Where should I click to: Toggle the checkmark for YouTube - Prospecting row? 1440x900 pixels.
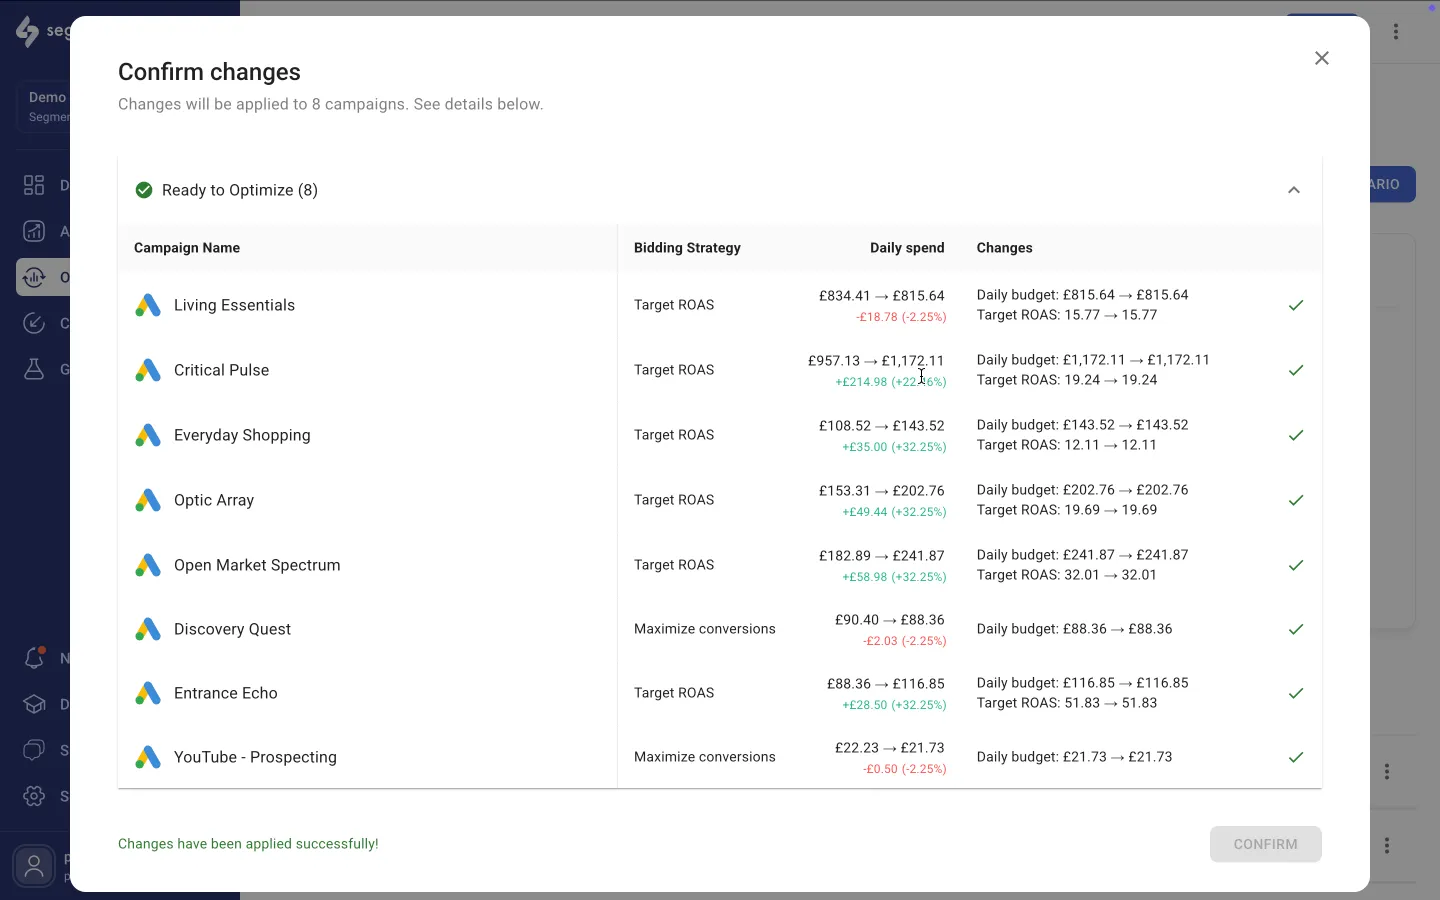click(x=1296, y=757)
